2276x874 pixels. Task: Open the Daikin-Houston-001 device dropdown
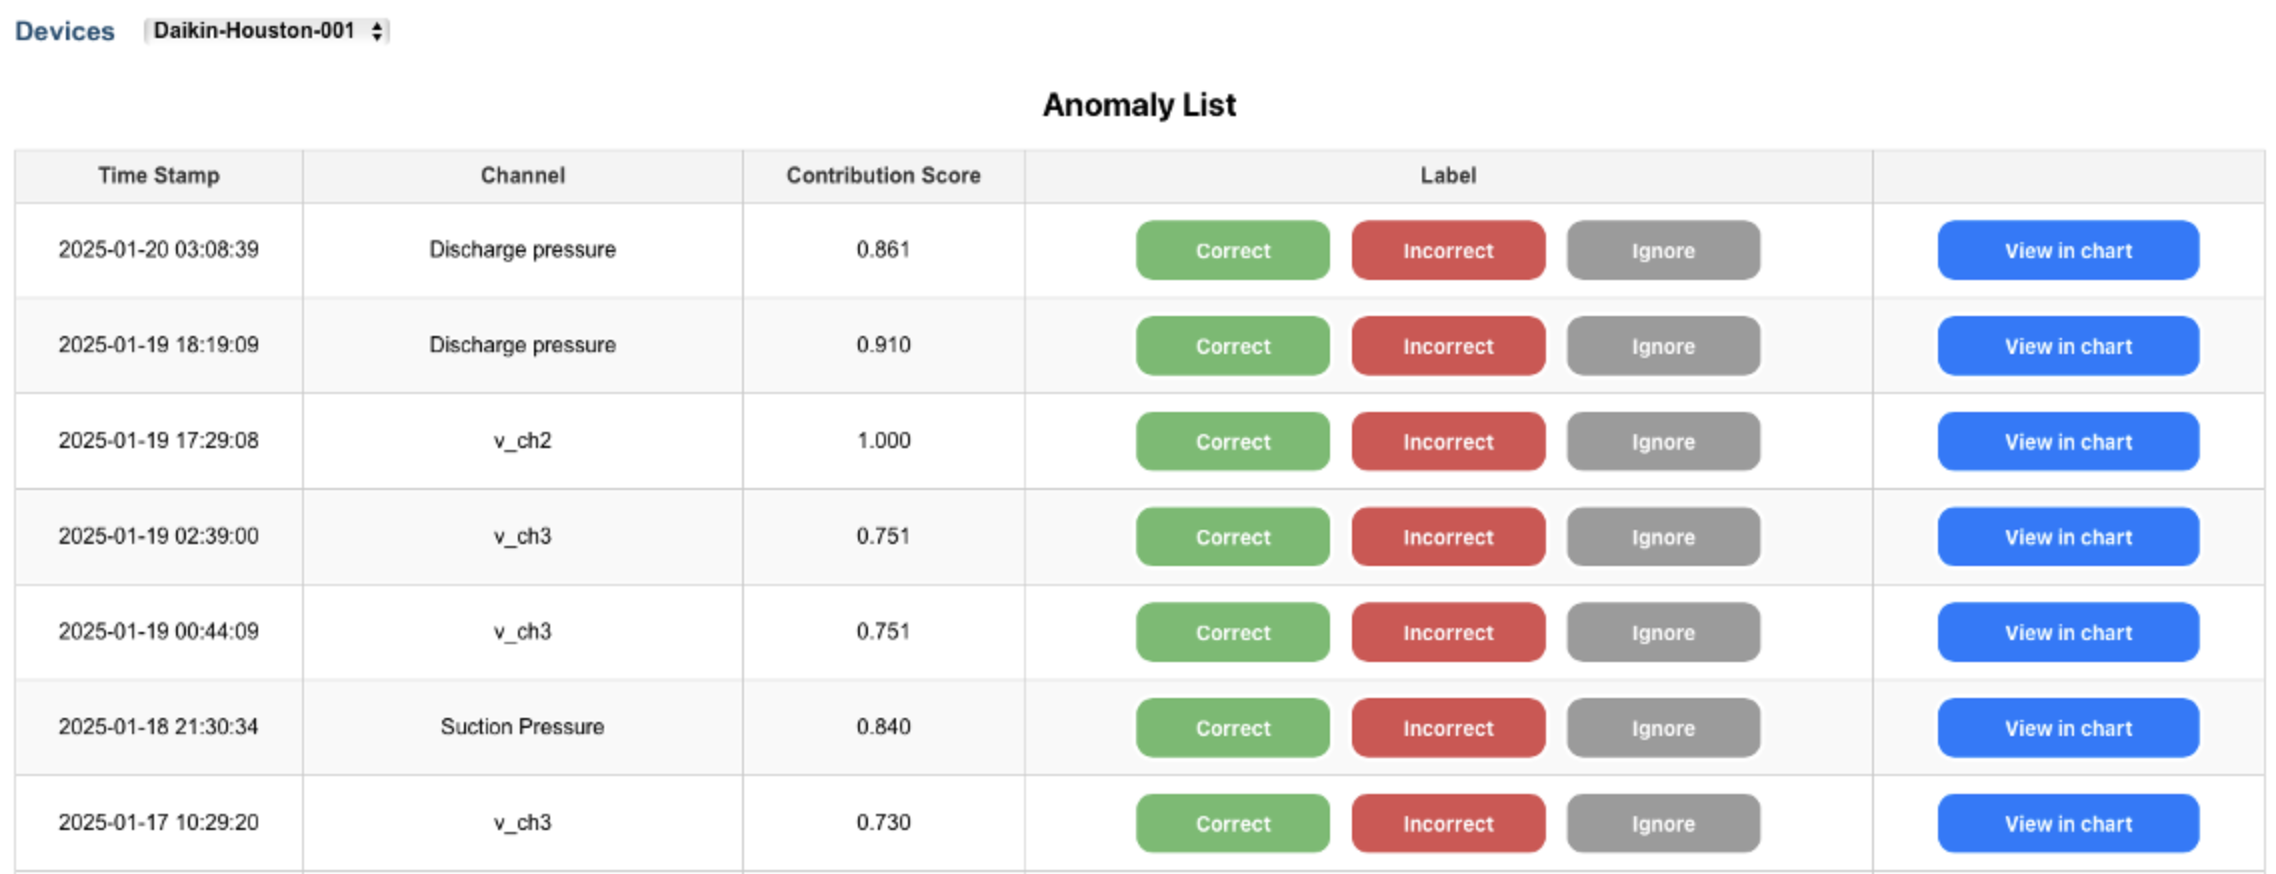point(266,31)
